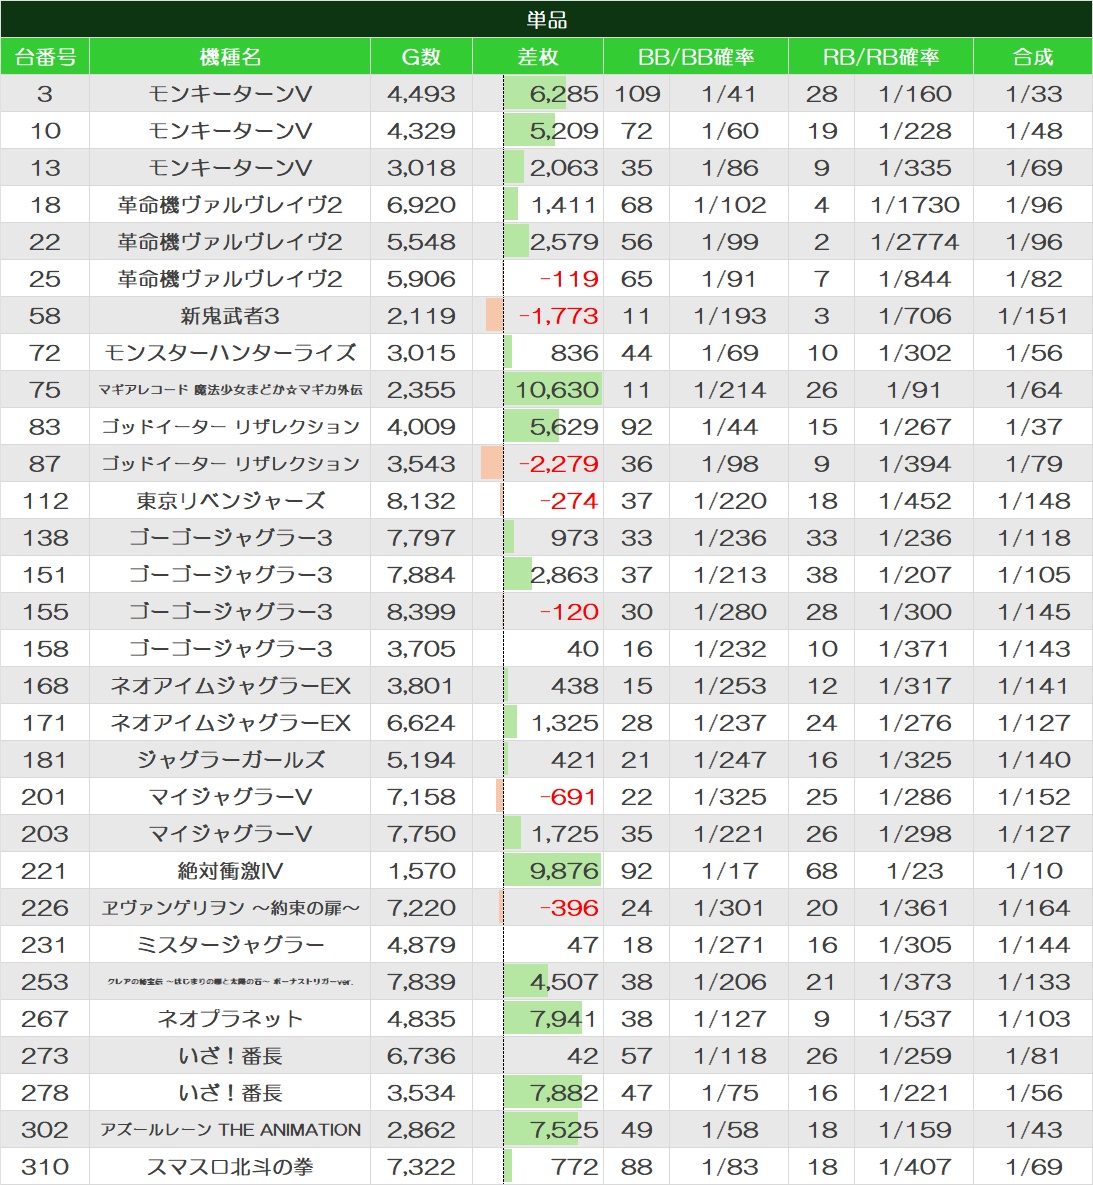This screenshot has height=1185, width=1093.
Task: Select 新鬼武者3 machine name
Action: pos(230,316)
